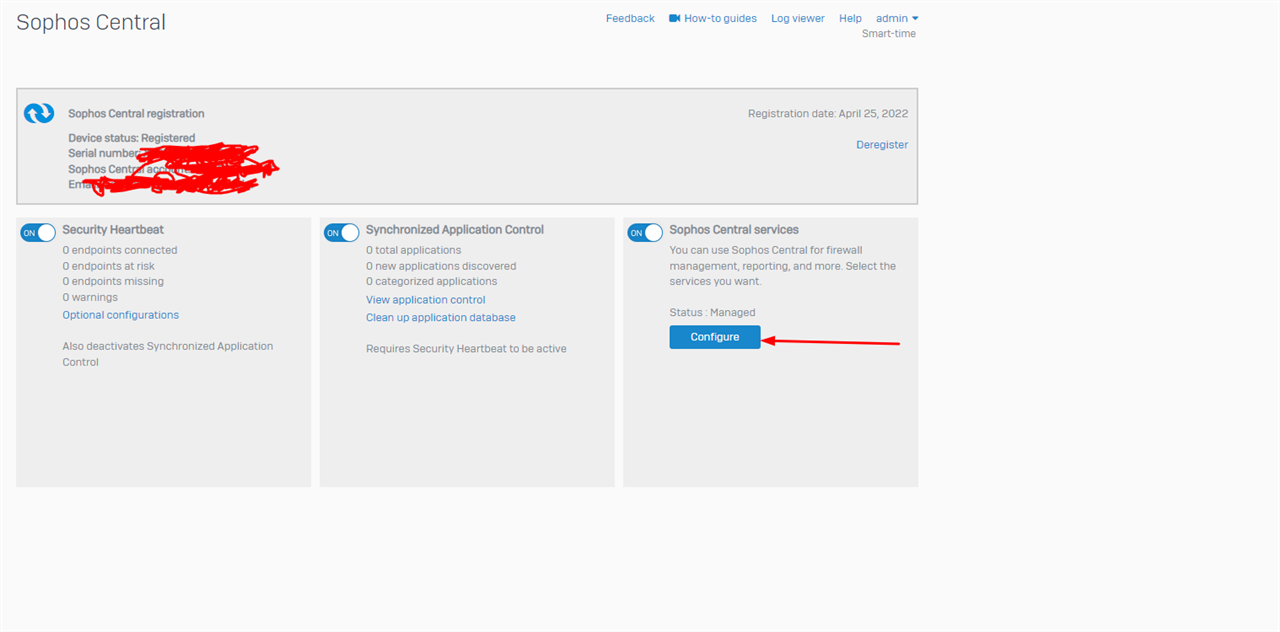1280x632 pixels.
Task: Open the admin user dropdown
Action: tap(897, 18)
